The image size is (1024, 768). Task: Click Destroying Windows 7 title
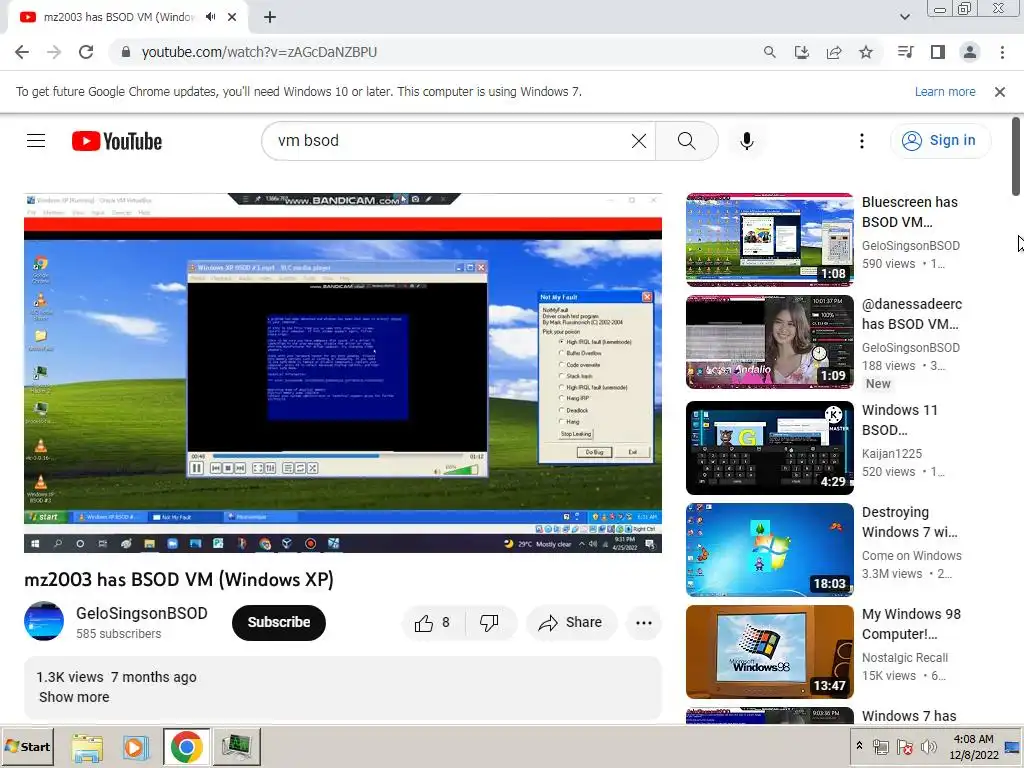click(910, 522)
